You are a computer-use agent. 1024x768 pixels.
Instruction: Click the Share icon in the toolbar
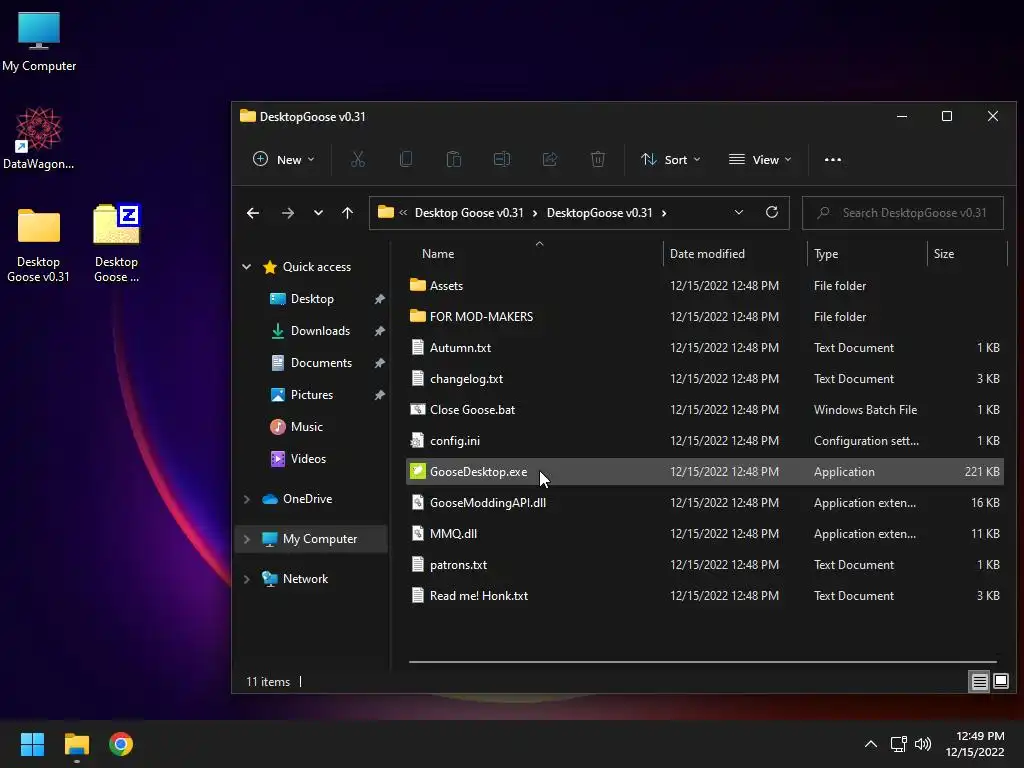pyautogui.click(x=550, y=159)
